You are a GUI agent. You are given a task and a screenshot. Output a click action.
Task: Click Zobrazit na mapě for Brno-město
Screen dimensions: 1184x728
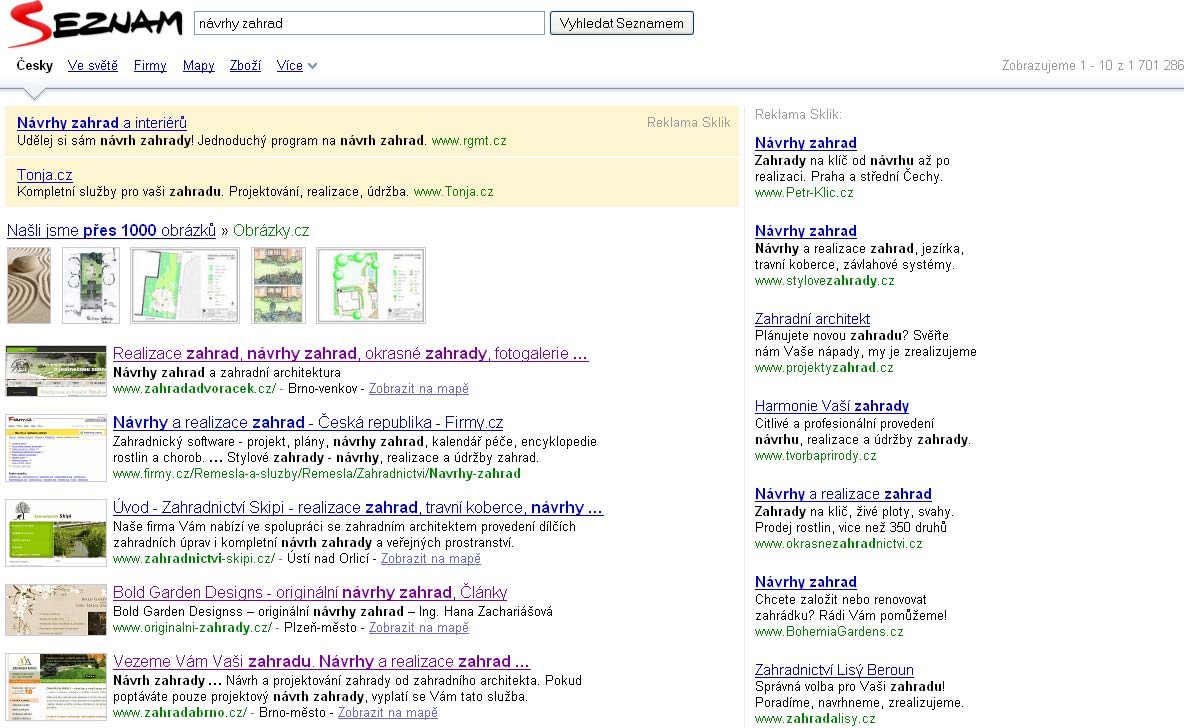point(387,713)
